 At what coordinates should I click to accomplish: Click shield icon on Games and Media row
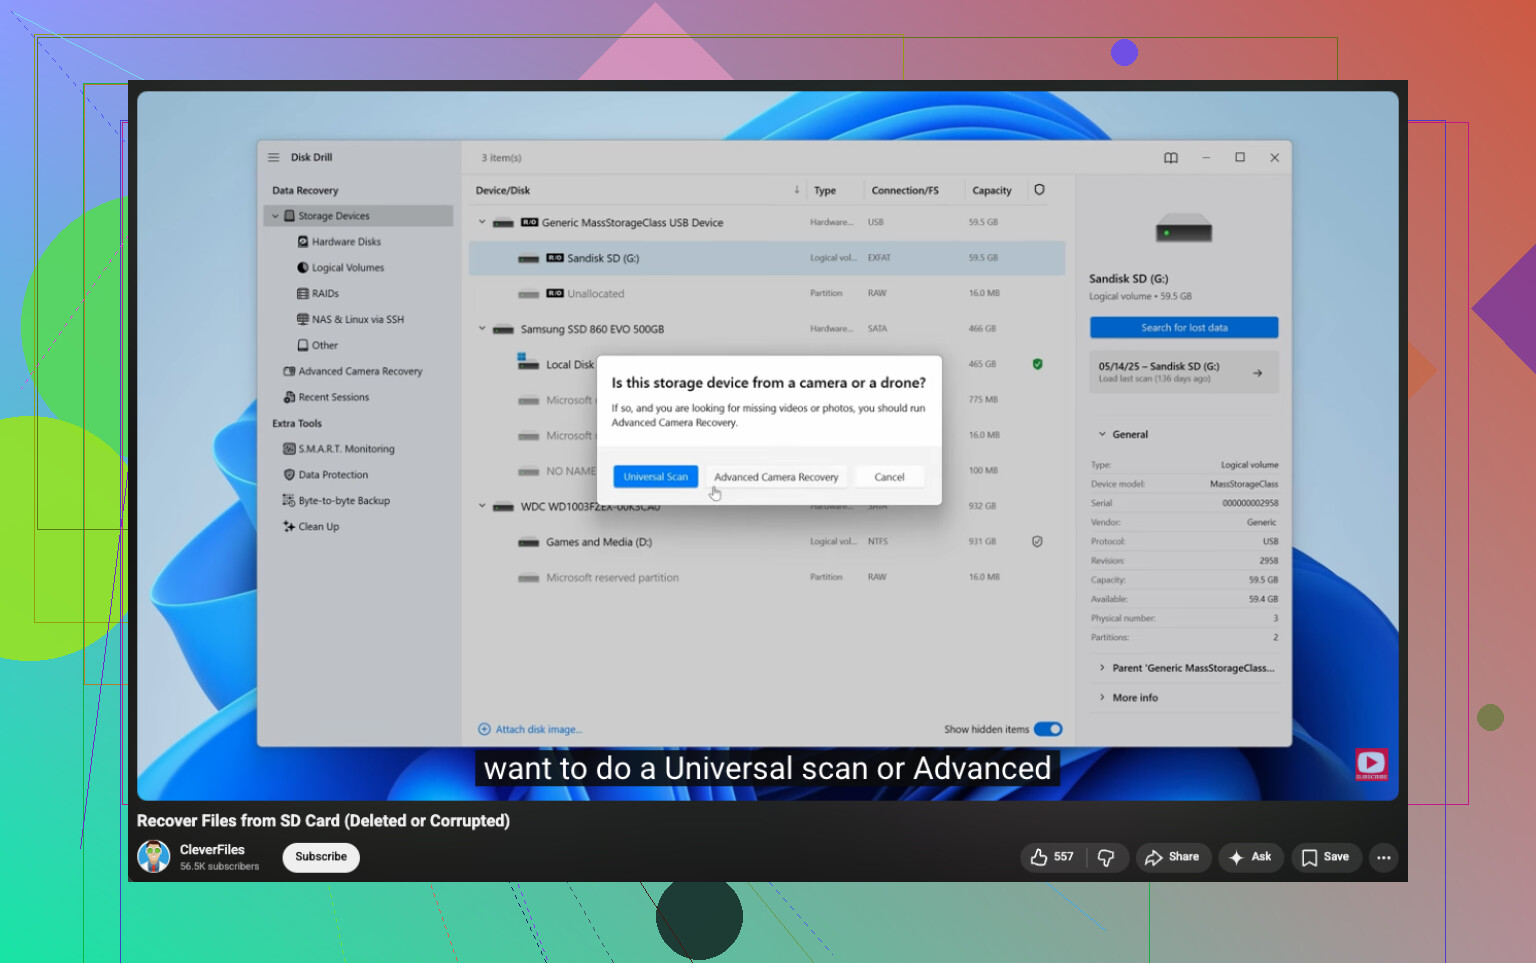tap(1037, 541)
